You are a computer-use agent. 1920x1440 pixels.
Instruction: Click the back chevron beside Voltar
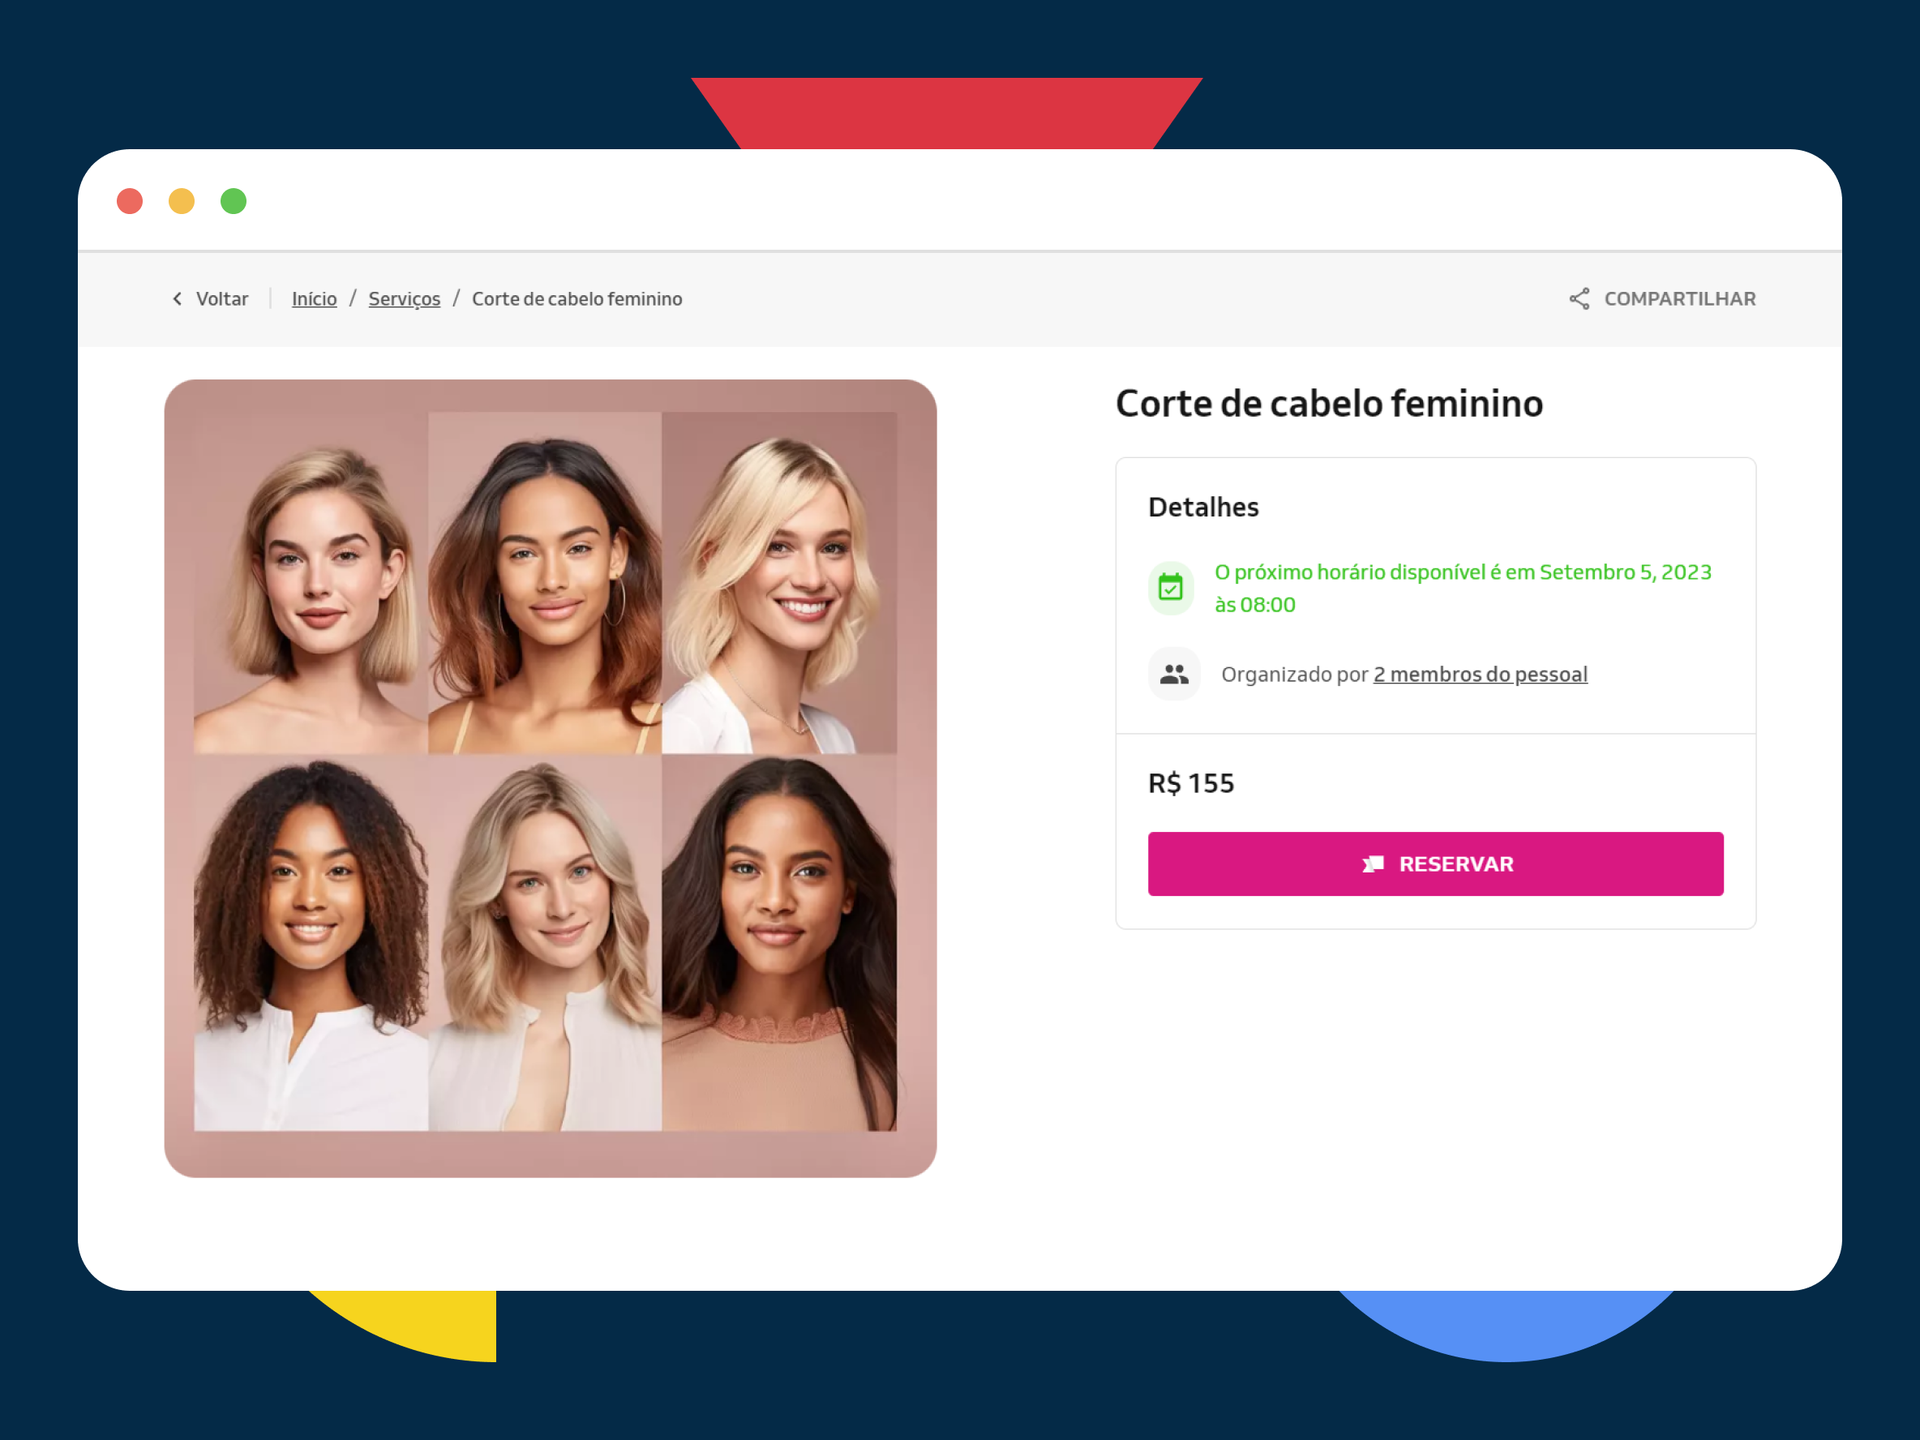(177, 299)
